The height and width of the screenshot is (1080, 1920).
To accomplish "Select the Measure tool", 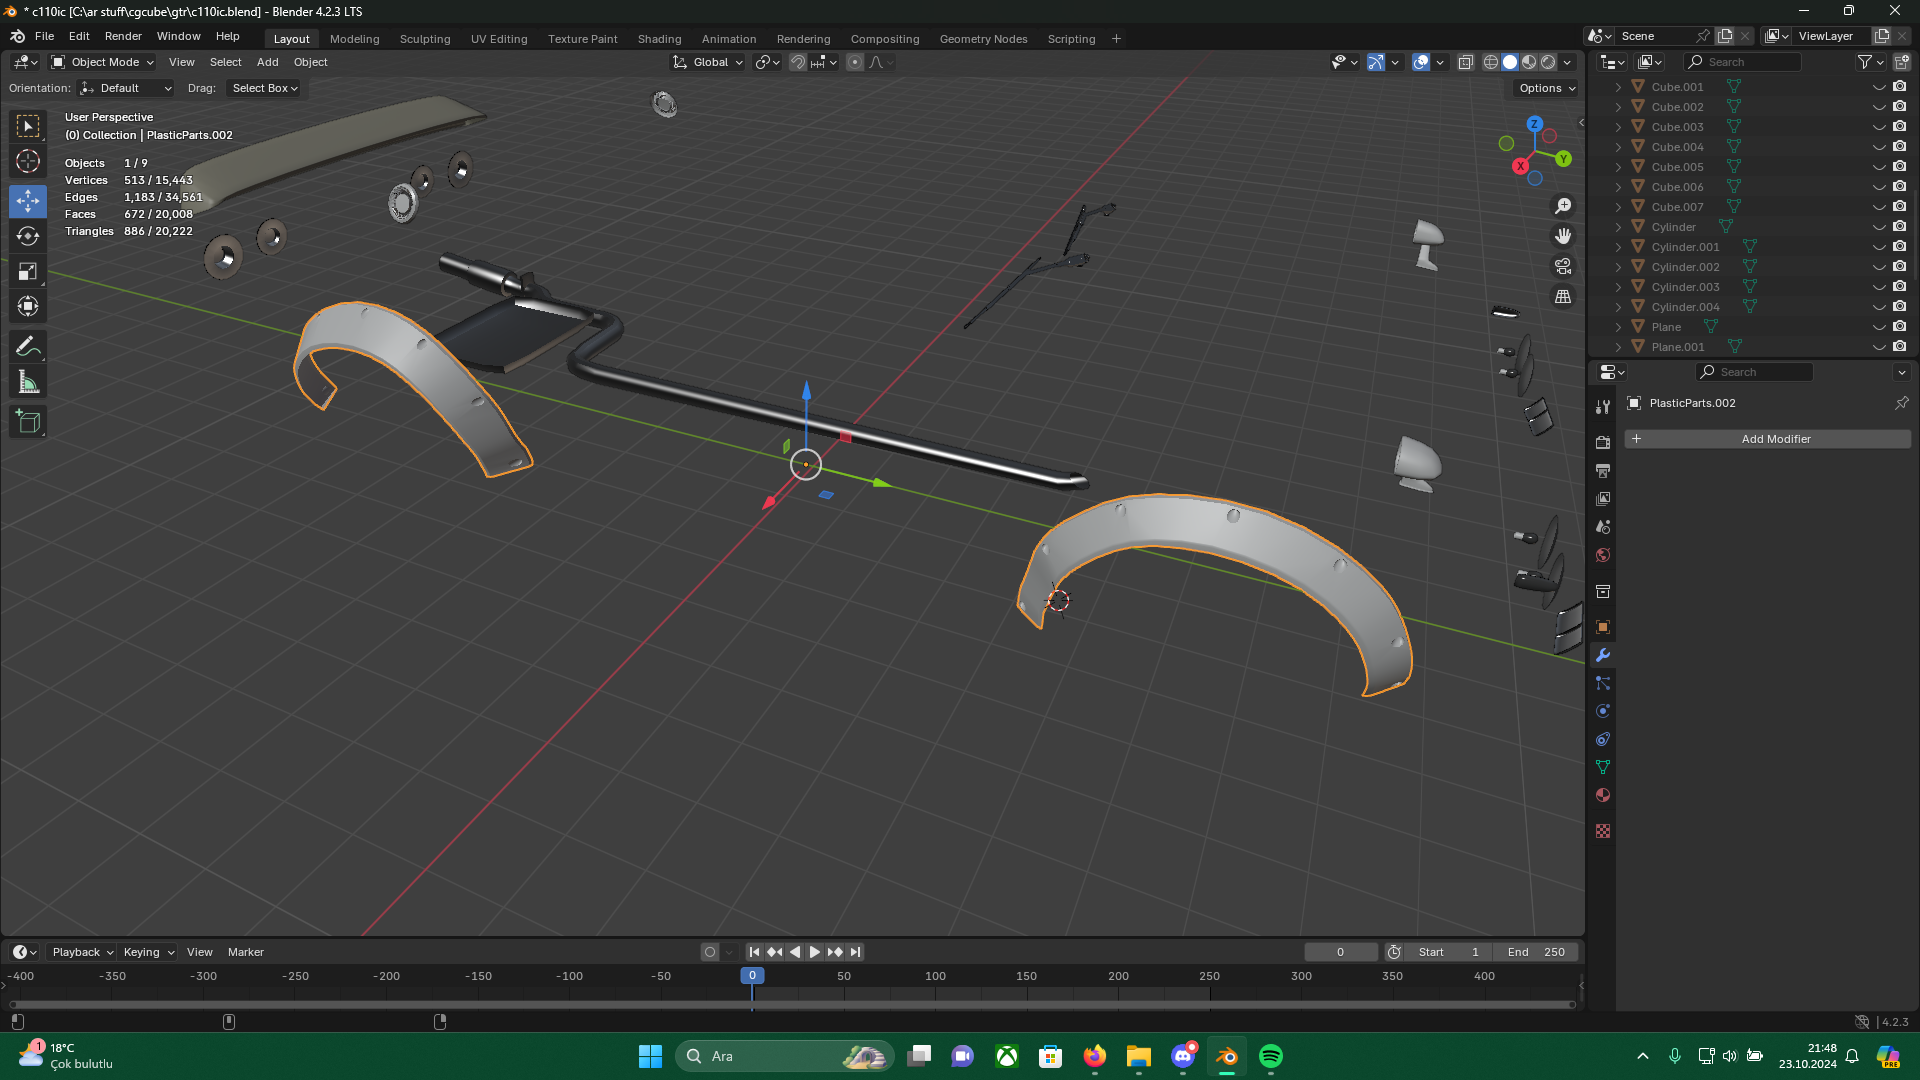I will point(28,383).
